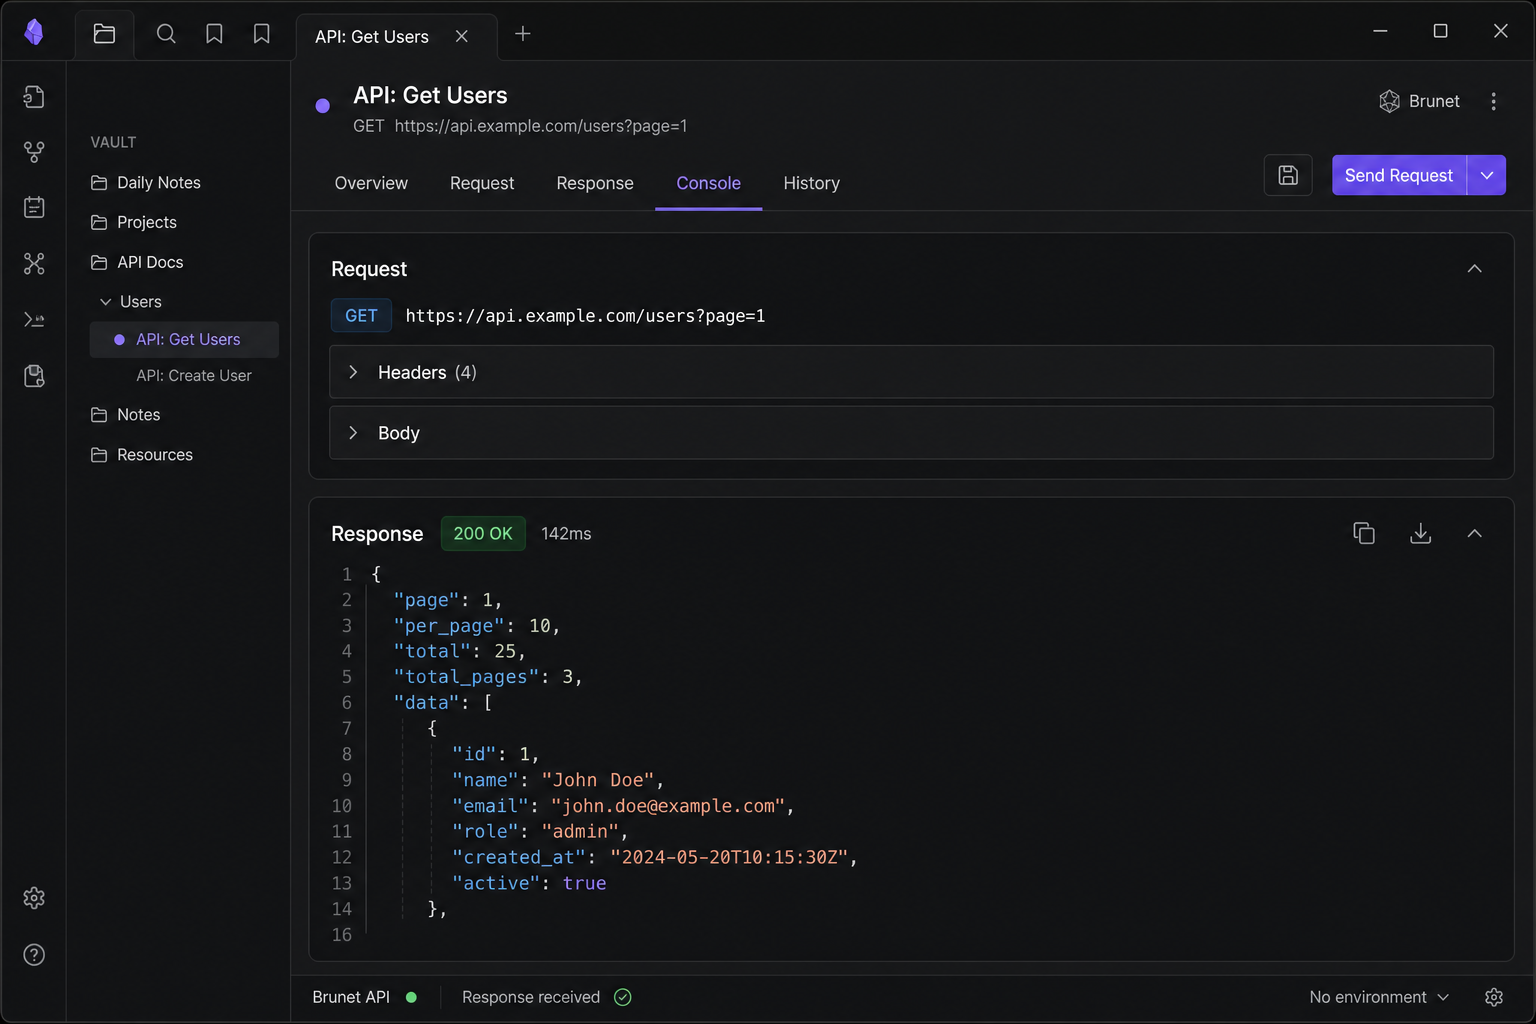Click the "total_pages" line in response
Image resolution: width=1536 pixels, height=1024 pixels.
click(487, 677)
